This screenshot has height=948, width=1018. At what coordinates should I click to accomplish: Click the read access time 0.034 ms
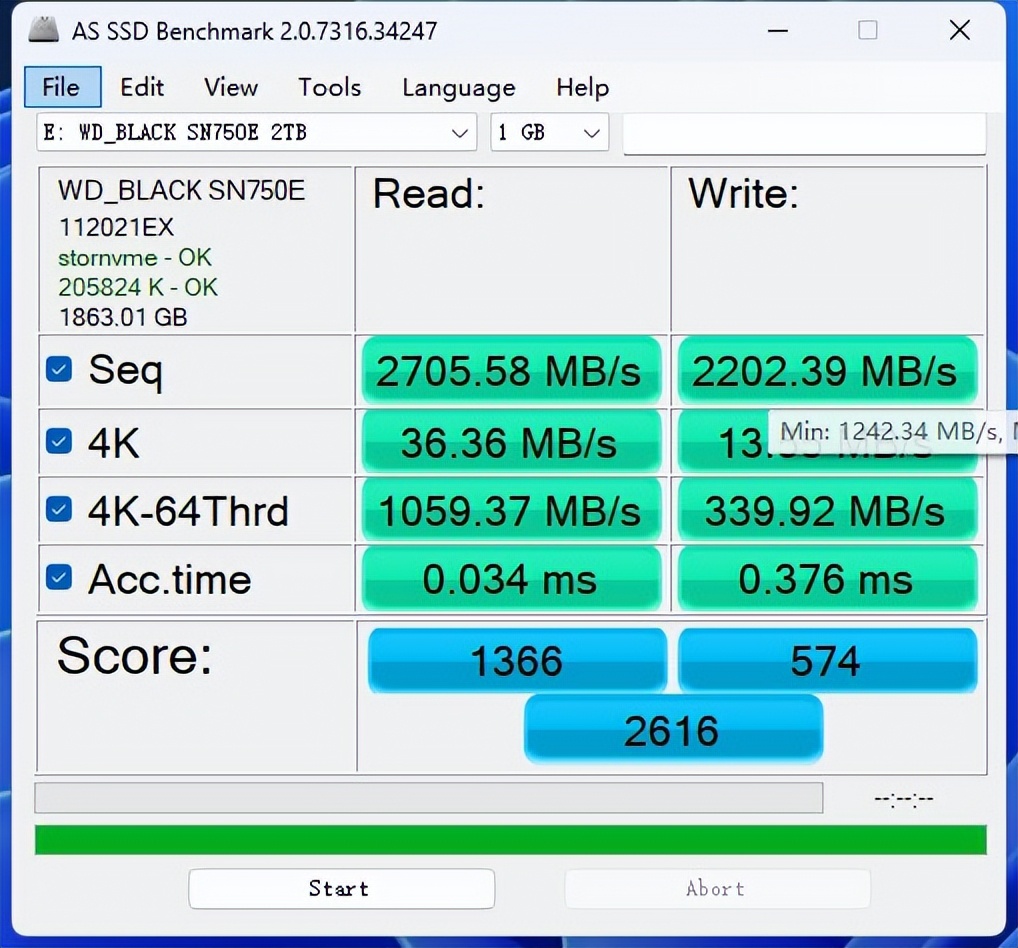coord(511,579)
